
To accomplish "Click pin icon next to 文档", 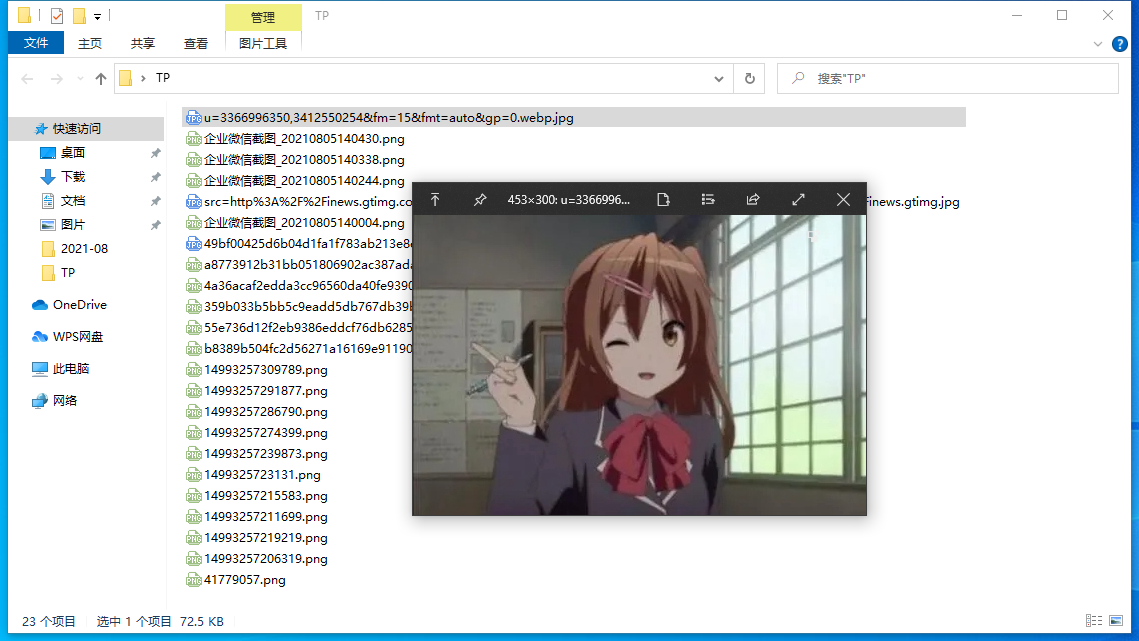I will pyautogui.click(x=155, y=201).
